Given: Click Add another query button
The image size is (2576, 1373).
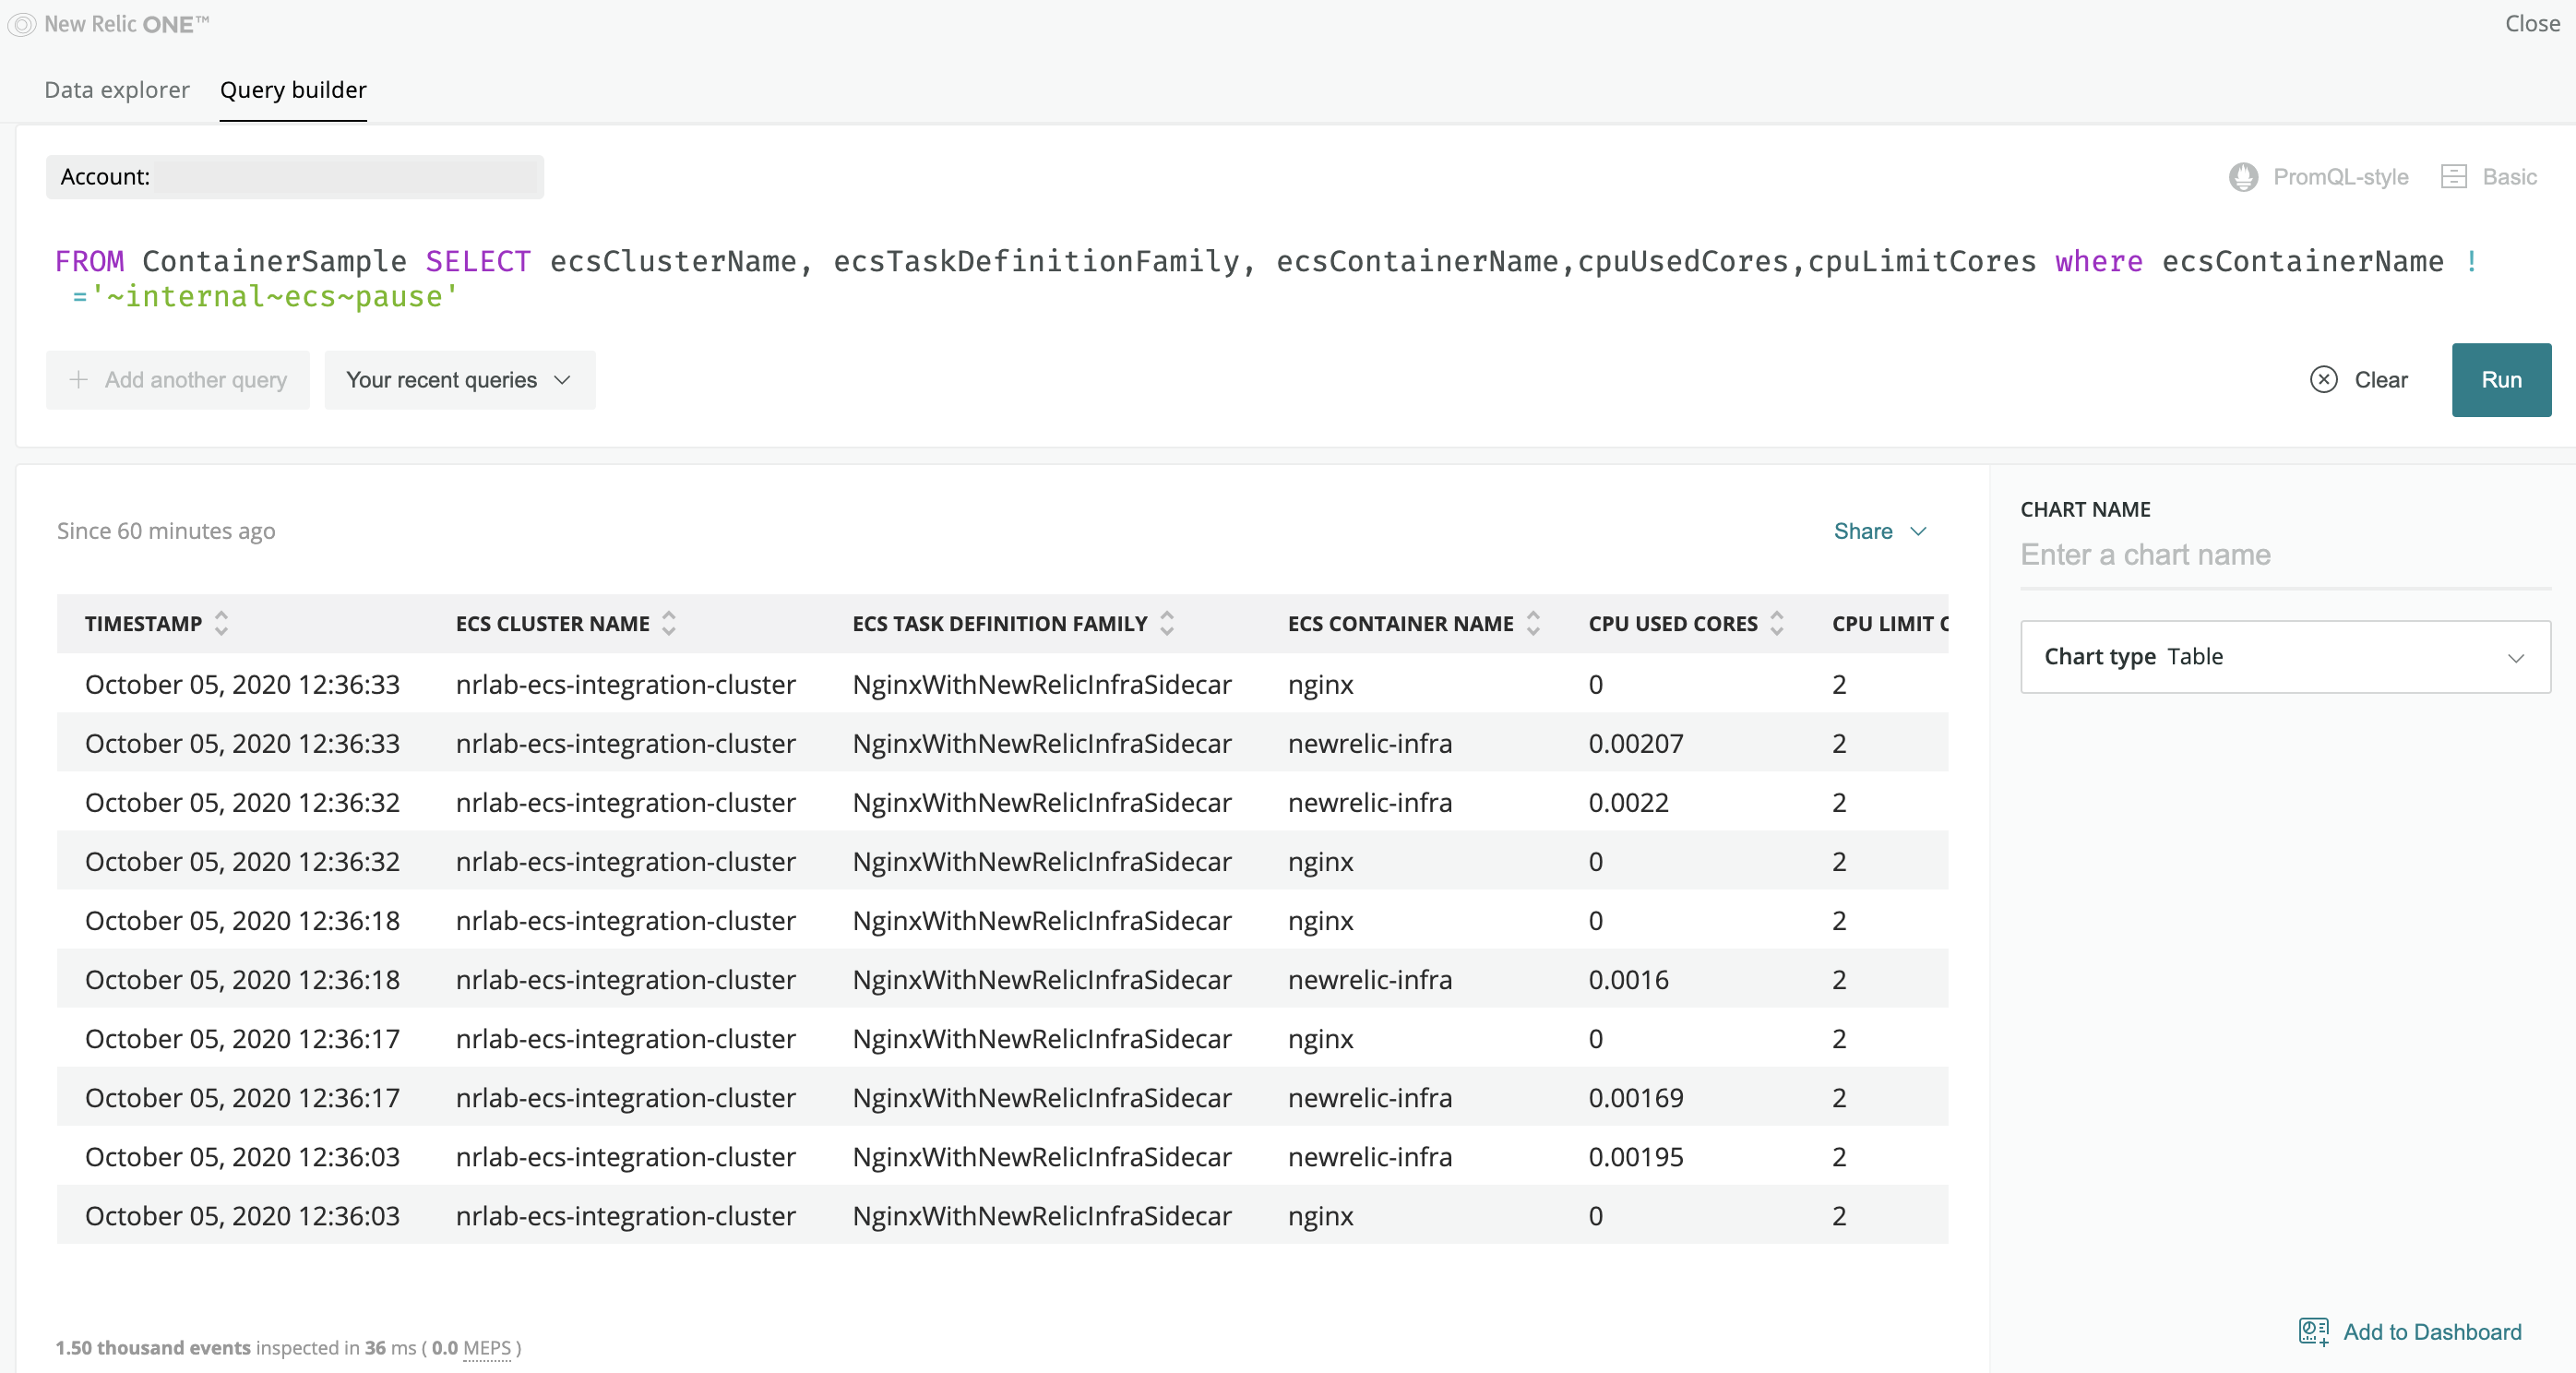Looking at the screenshot, I should click(178, 380).
